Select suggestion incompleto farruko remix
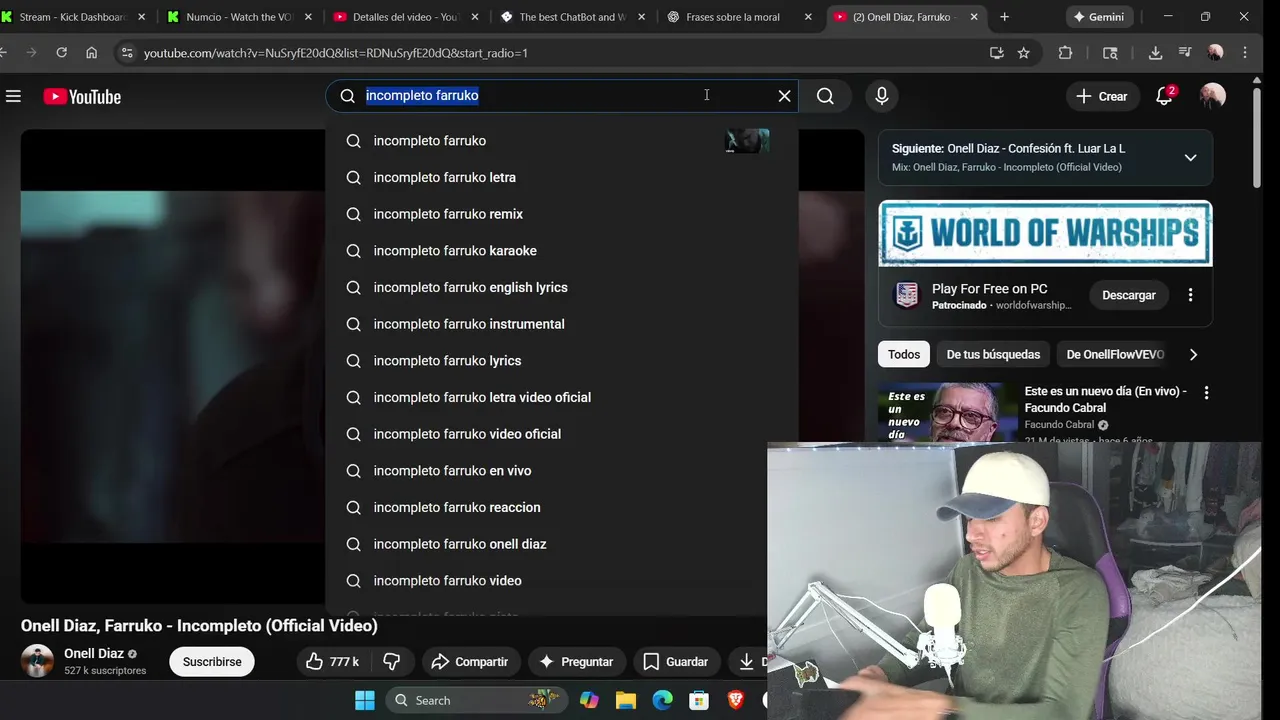Viewport: 1280px width, 720px height. [562, 214]
